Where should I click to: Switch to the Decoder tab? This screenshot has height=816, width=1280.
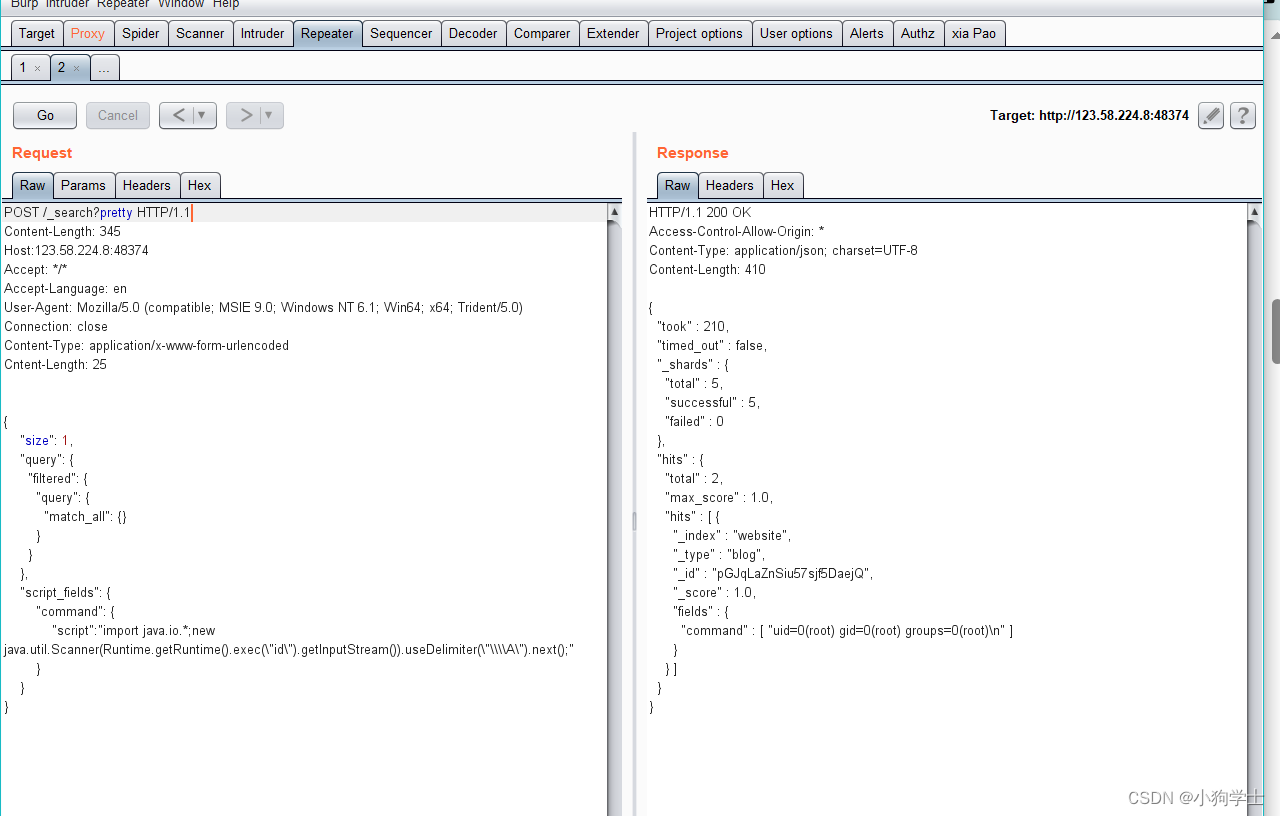[473, 33]
